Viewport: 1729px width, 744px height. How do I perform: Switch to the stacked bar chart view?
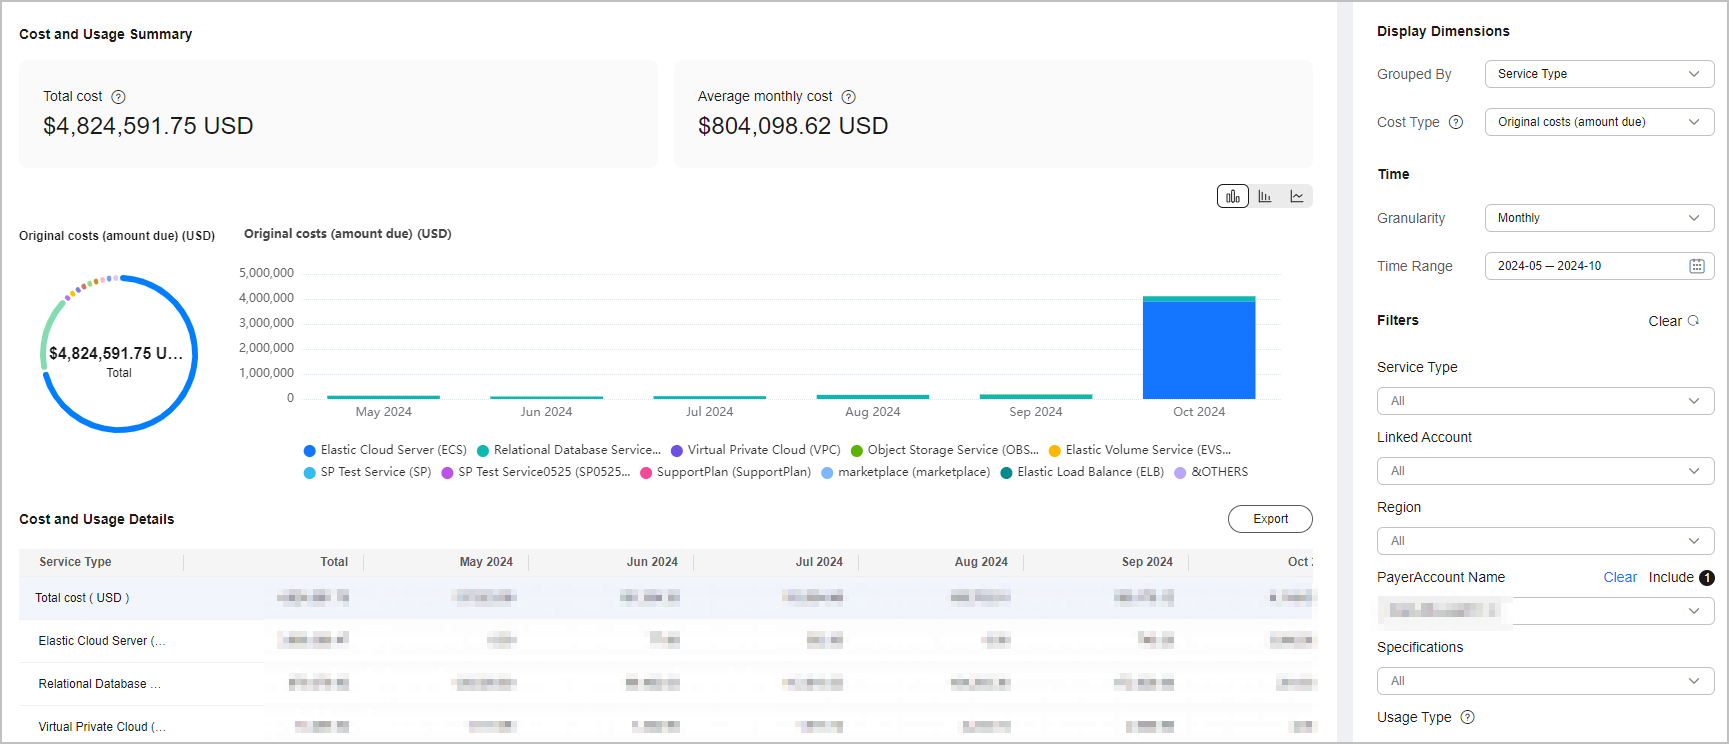[1233, 197]
